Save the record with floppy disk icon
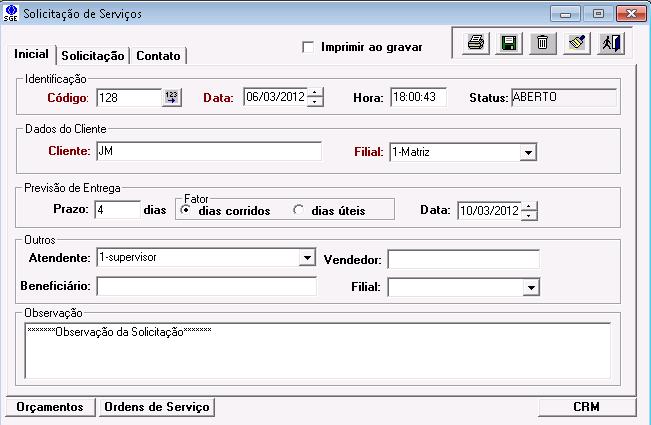Viewport: 651px width, 425px height. [509, 43]
